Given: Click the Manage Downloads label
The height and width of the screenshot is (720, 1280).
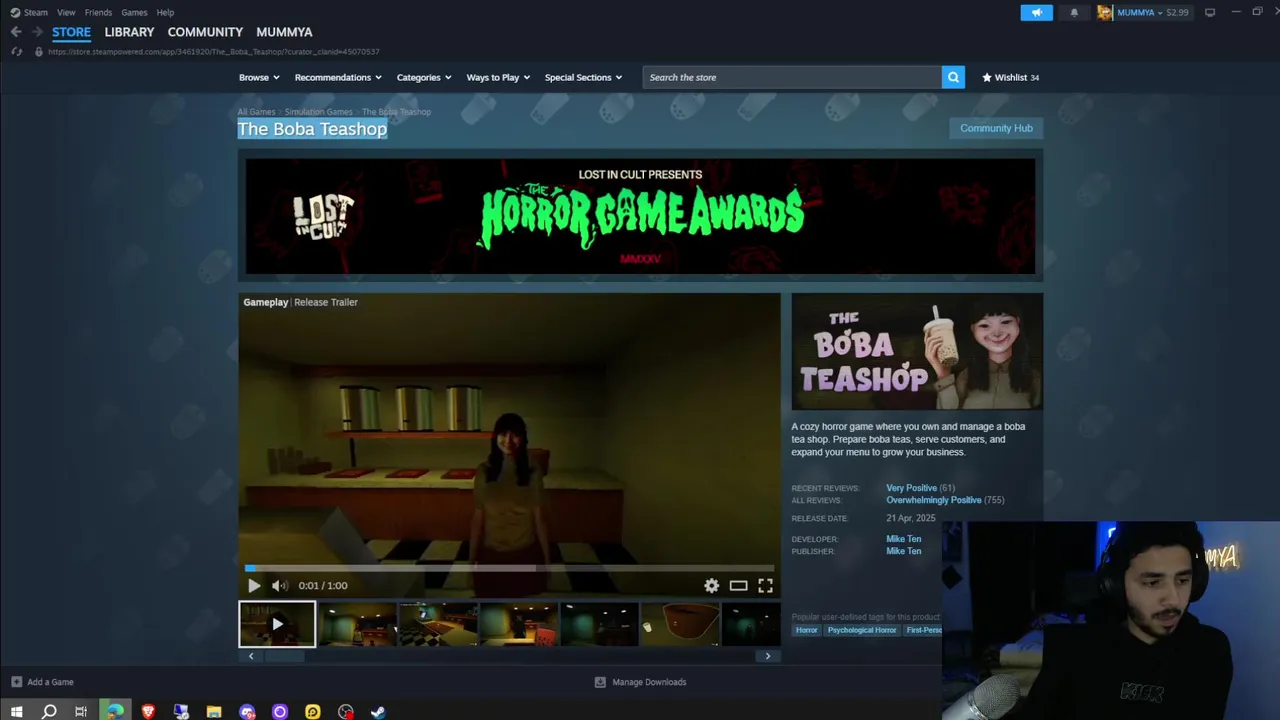Looking at the screenshot, I should [649, 682].
